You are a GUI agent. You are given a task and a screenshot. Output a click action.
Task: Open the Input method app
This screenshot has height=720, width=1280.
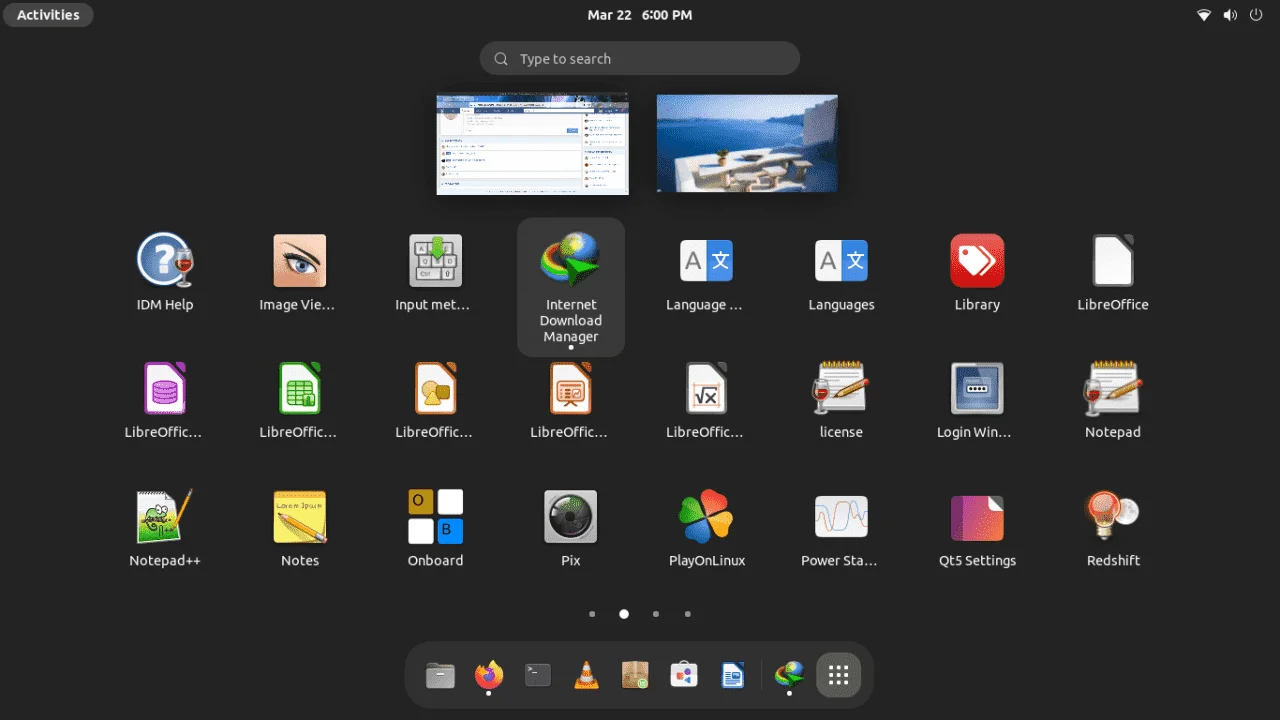tap(435, 273)
